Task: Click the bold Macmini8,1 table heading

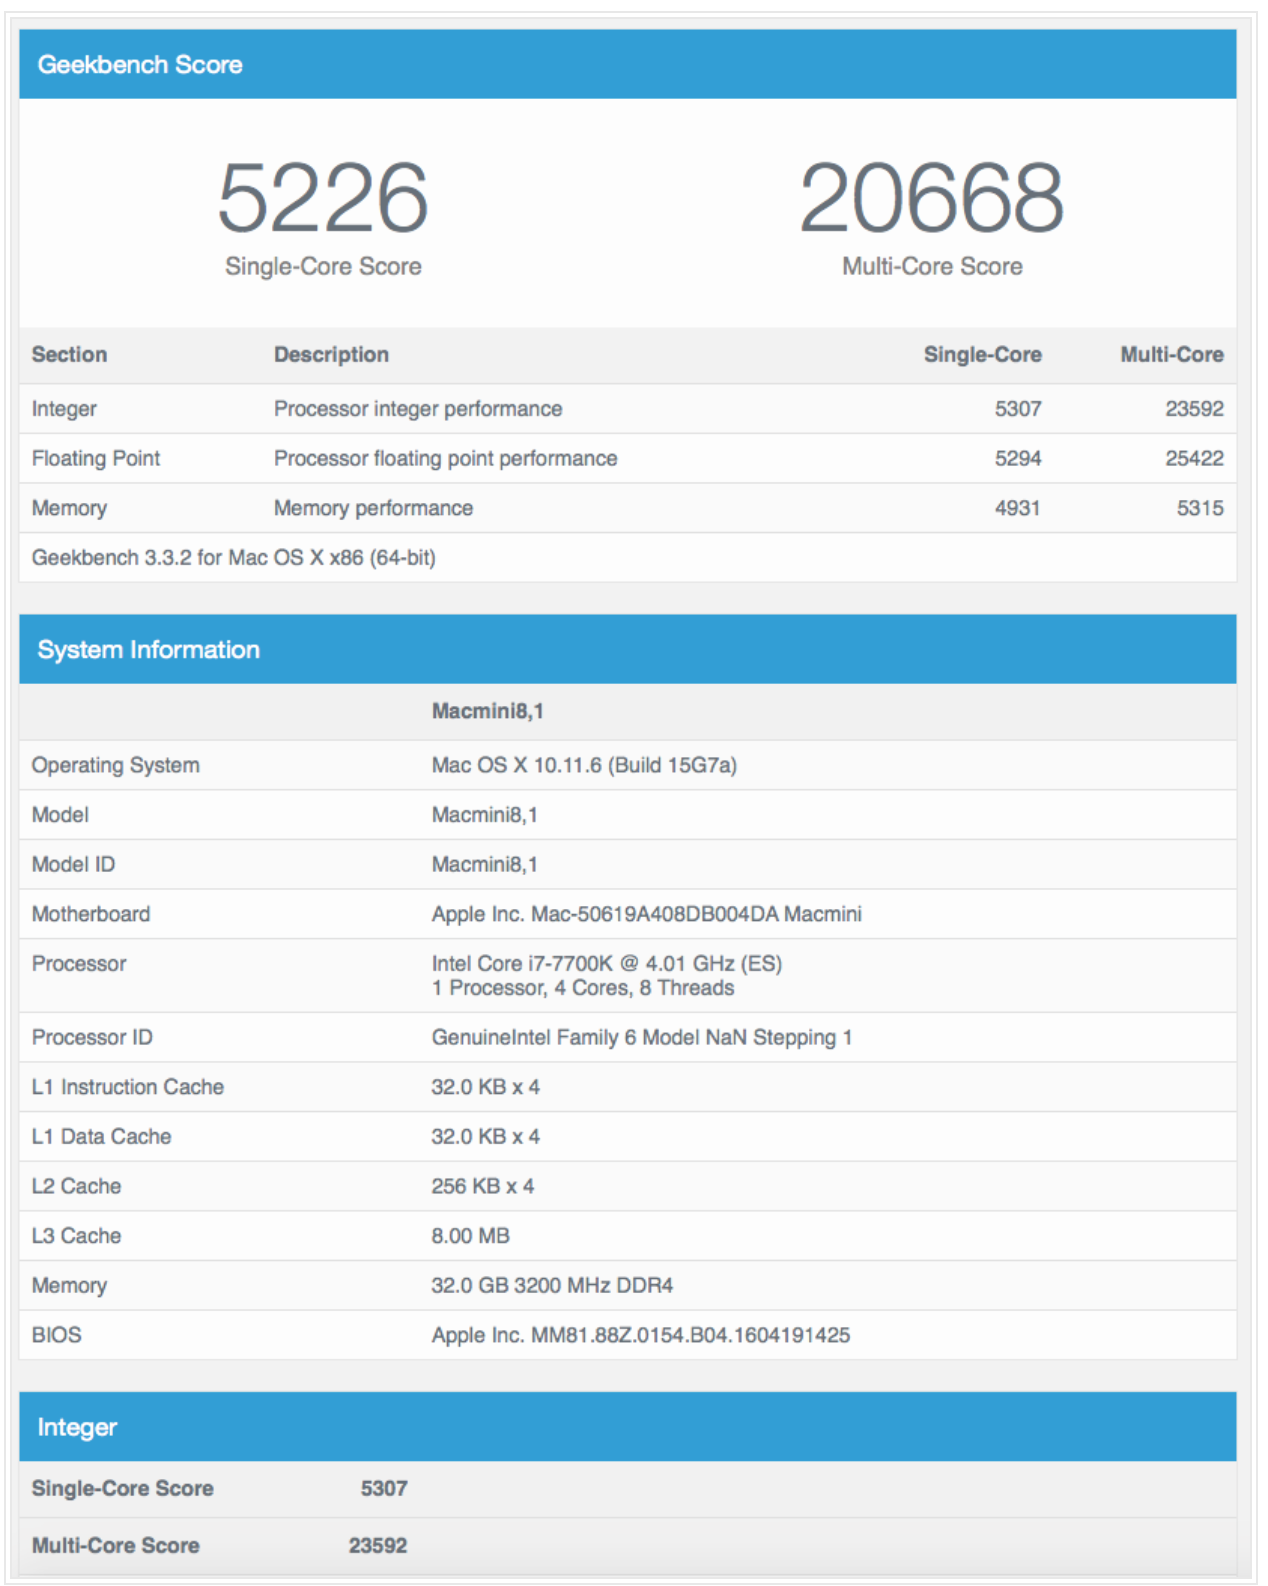Action: pyautogui.click(x=487, y=711)
